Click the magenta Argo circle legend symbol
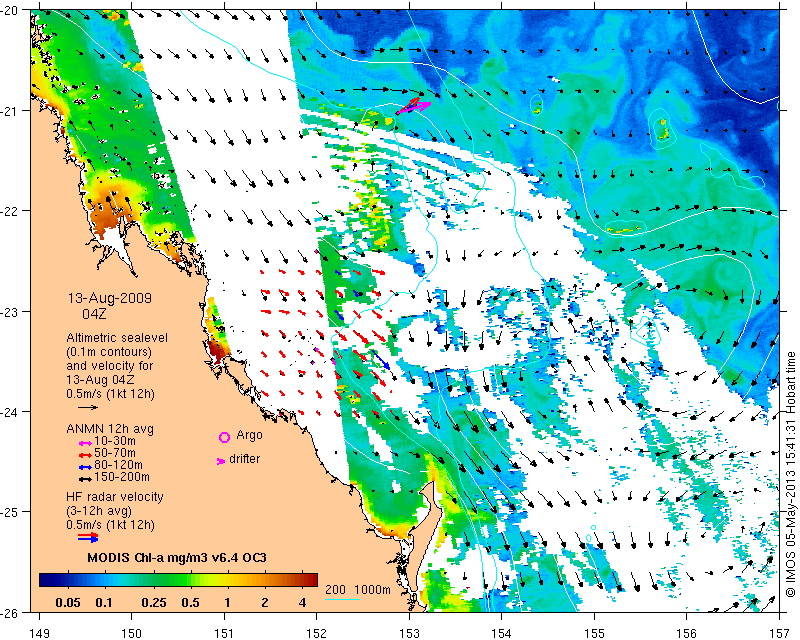The image size is (800, 640). point(224,437)
